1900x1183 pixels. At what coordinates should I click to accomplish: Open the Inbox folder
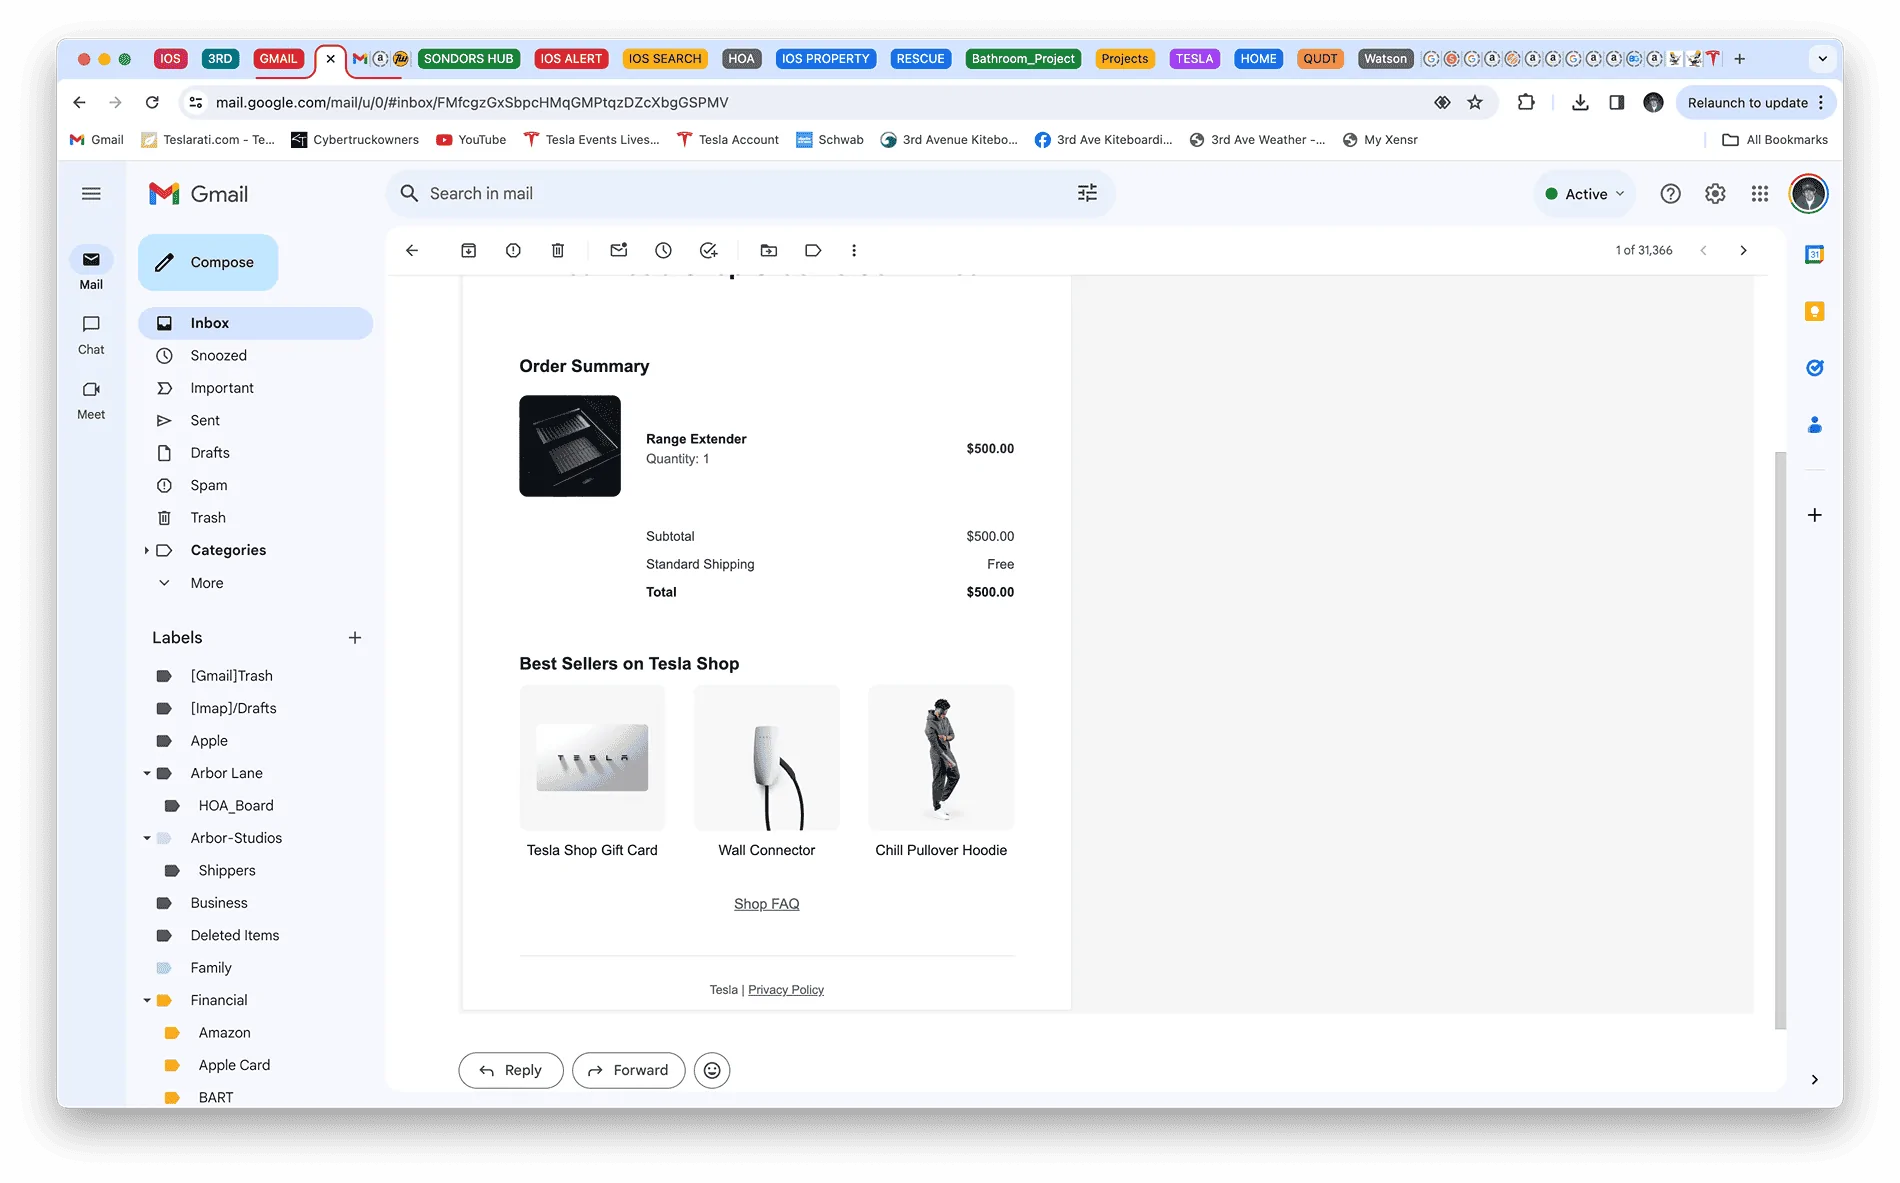click(255, 323)
